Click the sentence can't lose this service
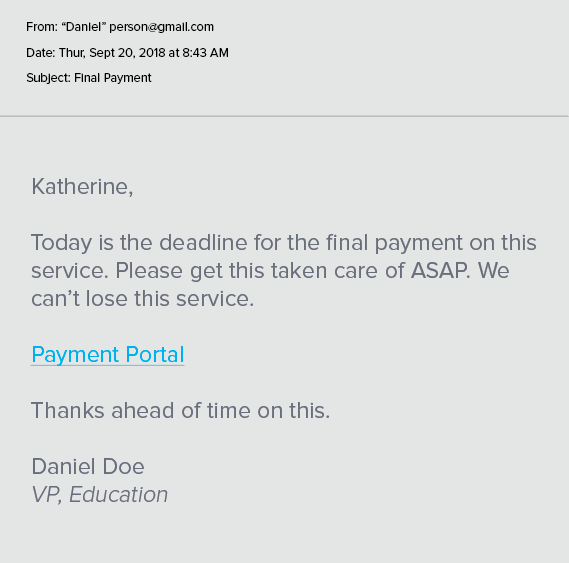 pyautogui.click(x=143, y=299)
